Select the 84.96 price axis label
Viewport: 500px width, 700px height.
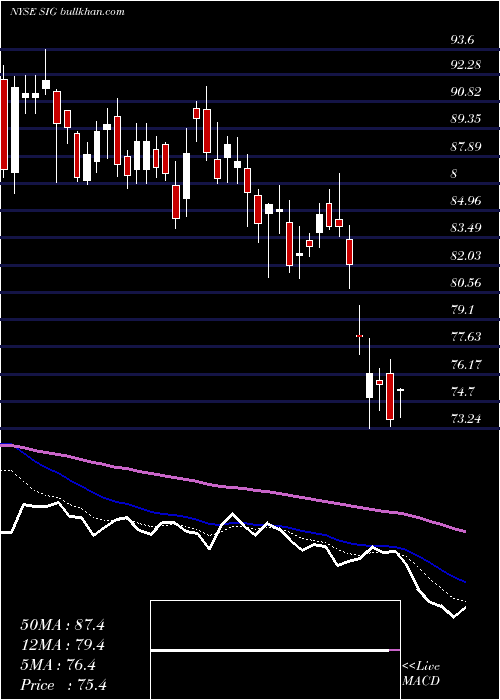[x=466, y=200]
